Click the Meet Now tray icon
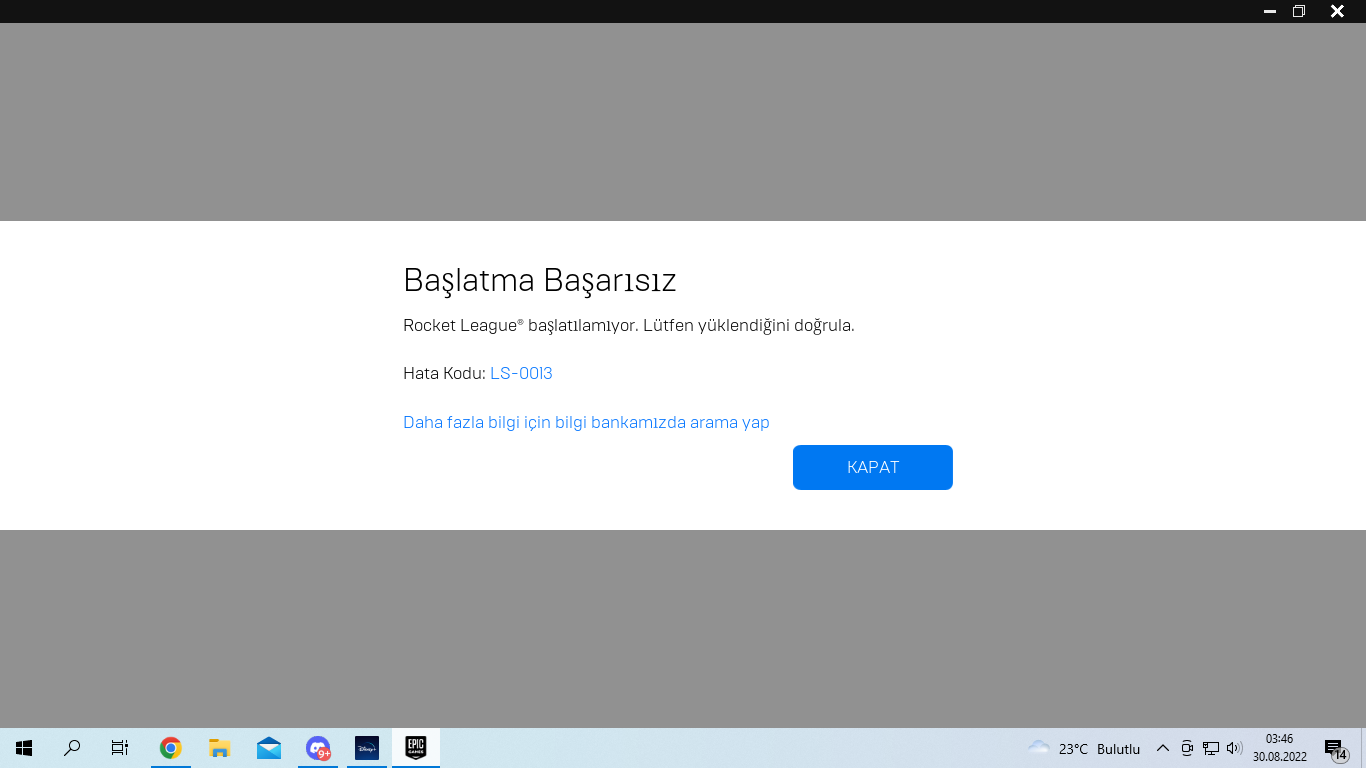 click(1187, 748)
